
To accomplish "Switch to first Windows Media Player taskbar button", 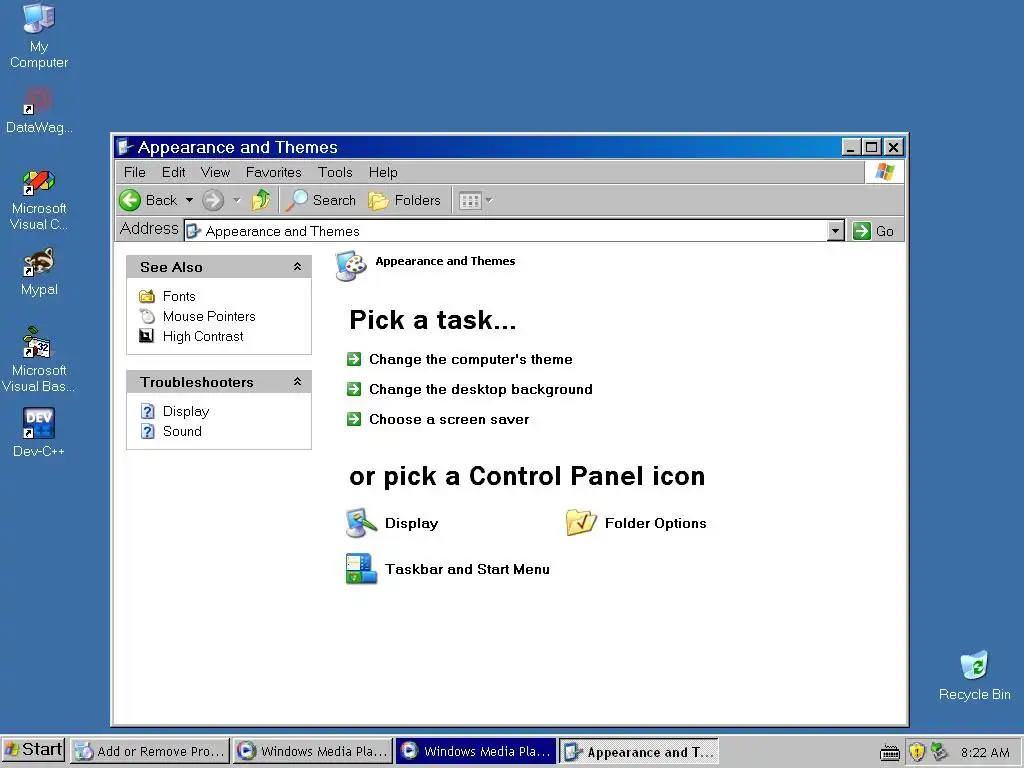I will pos(313,751).
